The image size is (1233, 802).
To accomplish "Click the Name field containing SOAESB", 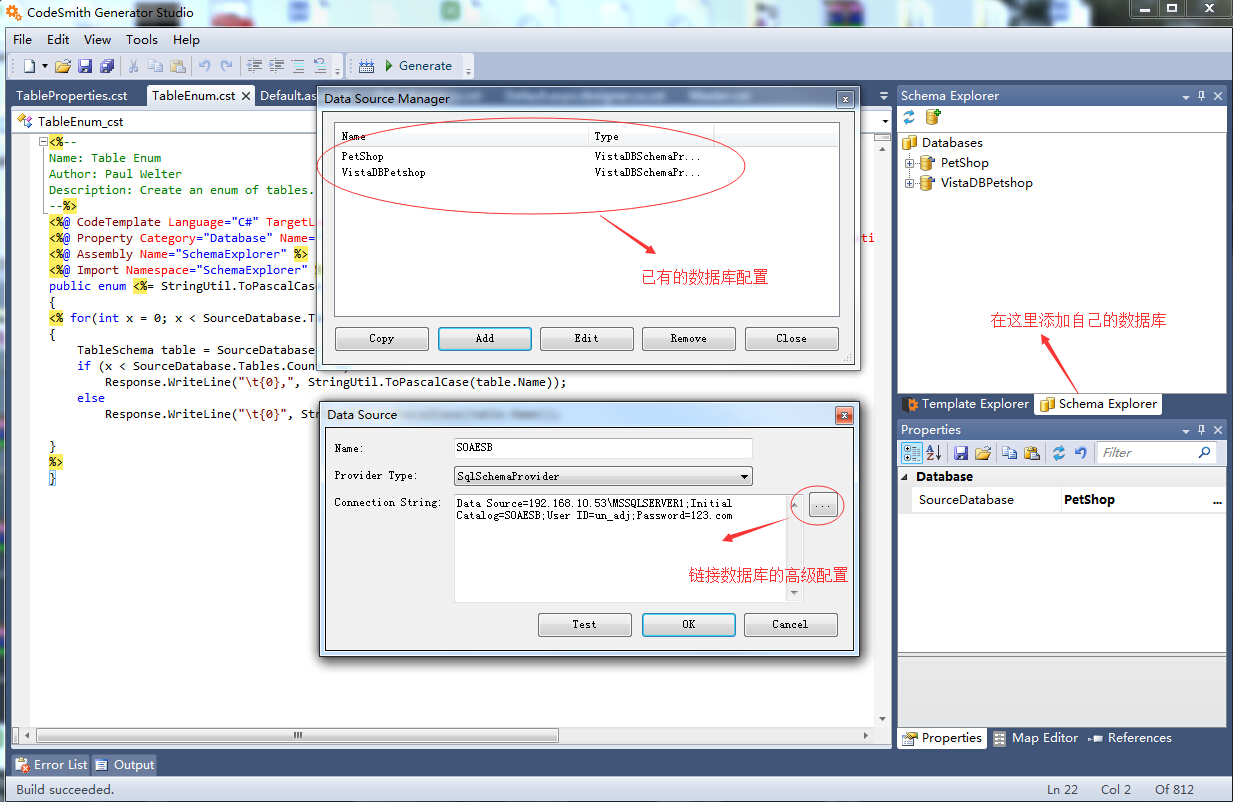I will (x=603, y=448).
